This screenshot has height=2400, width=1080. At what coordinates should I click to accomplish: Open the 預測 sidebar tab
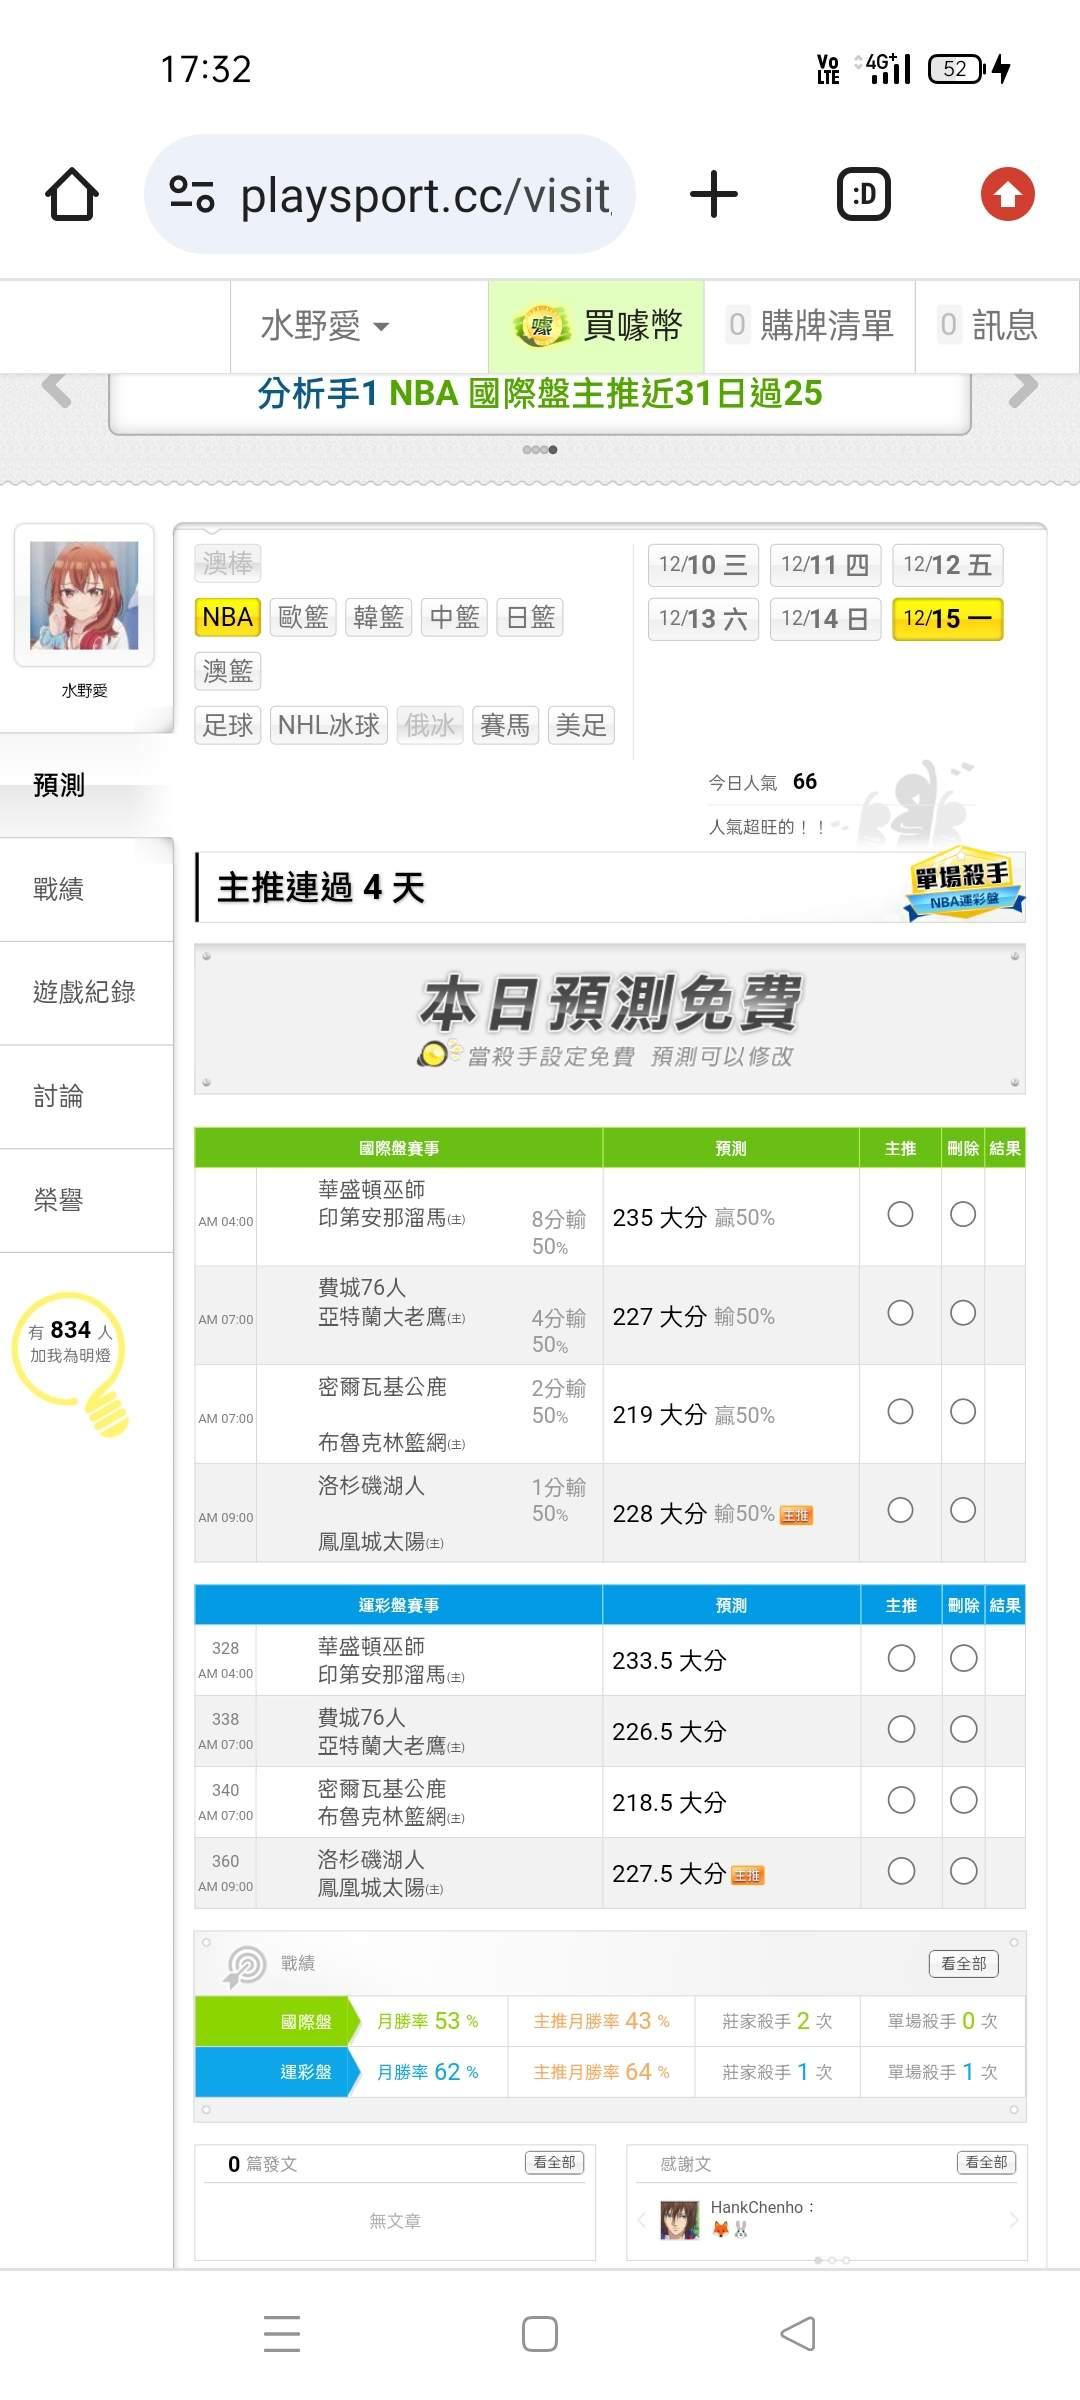tap(86, 785)
